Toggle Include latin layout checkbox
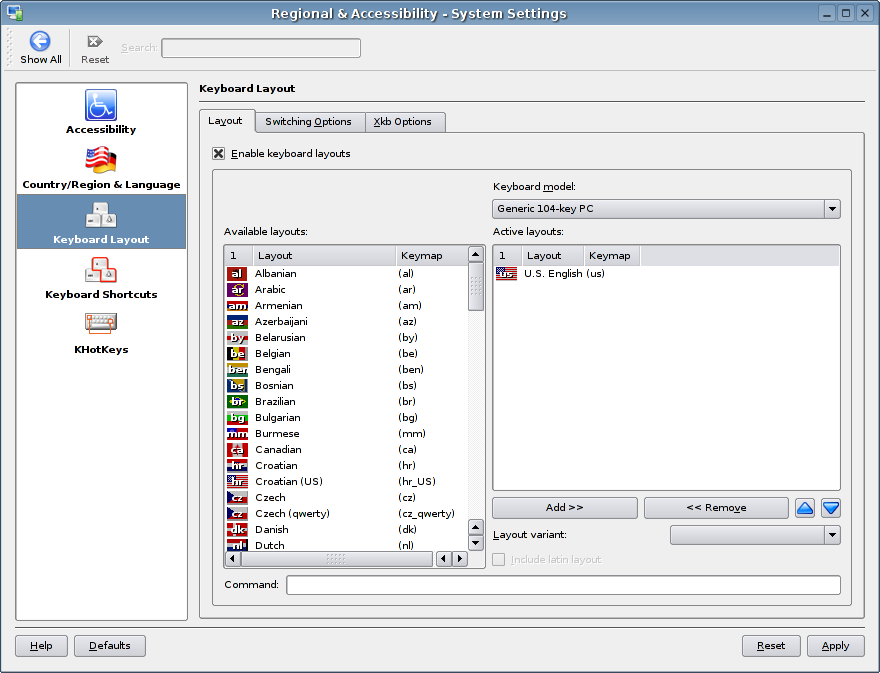Image resolution: width=880 pixels, height=673 pixels. 498,560
